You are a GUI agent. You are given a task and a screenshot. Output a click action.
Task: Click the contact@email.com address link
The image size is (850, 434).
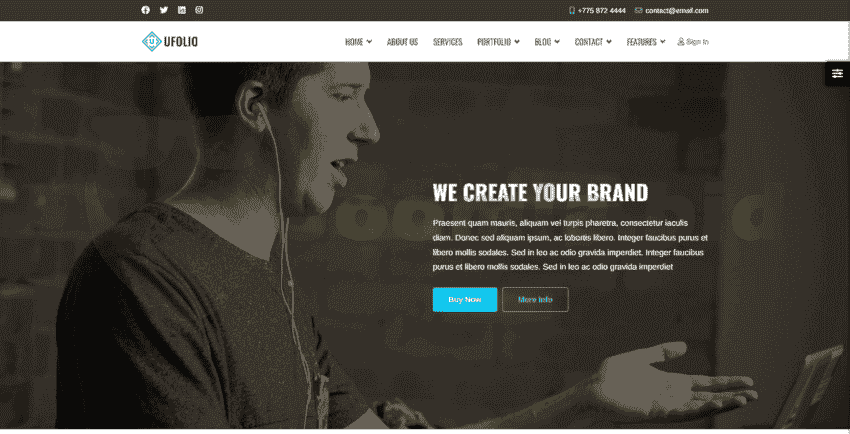click(677, 10)
